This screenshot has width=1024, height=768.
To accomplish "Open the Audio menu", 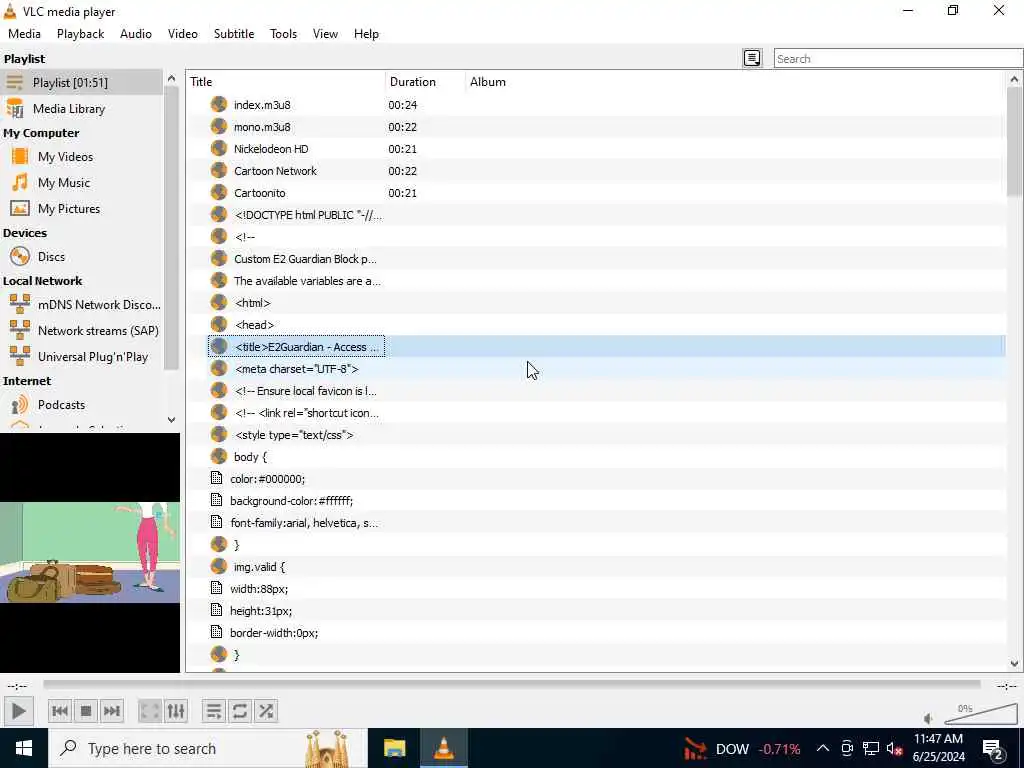I will (136, 34).
